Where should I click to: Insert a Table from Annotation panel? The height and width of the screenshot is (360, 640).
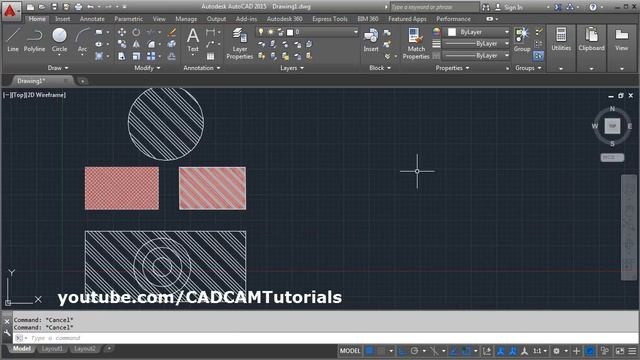click(210, 56)
